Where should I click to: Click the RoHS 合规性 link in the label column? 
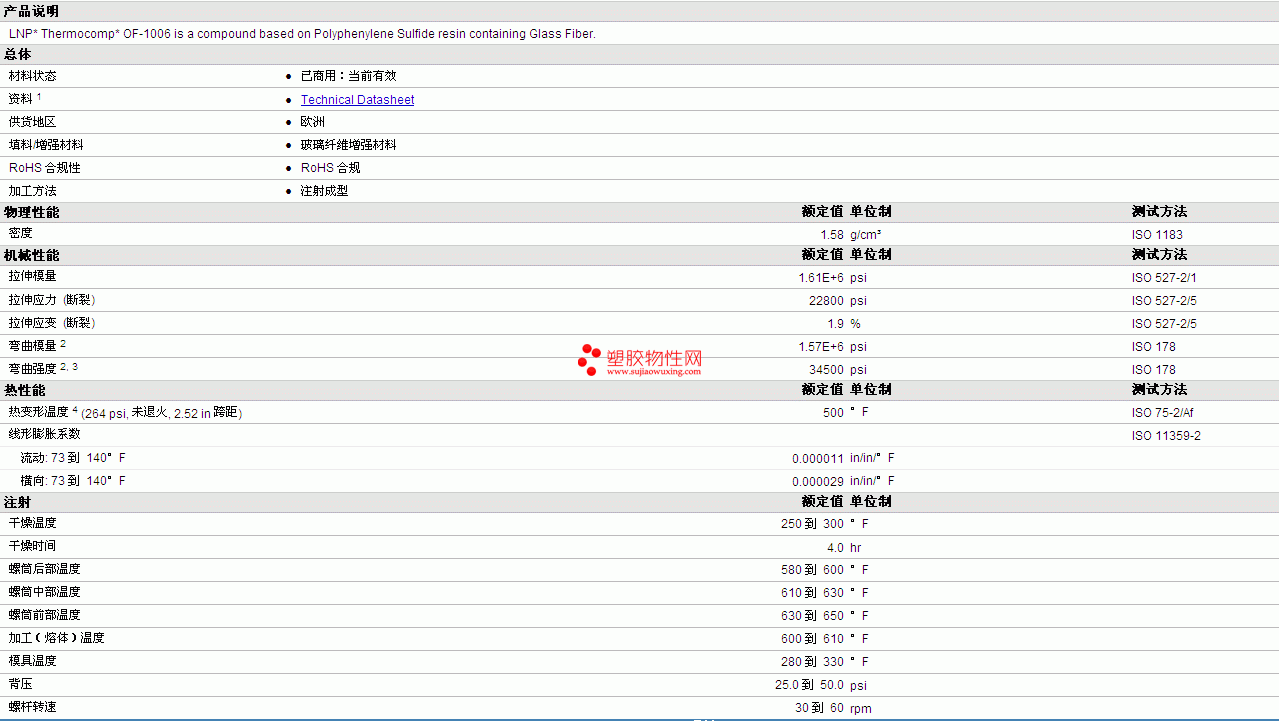click(x=45, y=168)
